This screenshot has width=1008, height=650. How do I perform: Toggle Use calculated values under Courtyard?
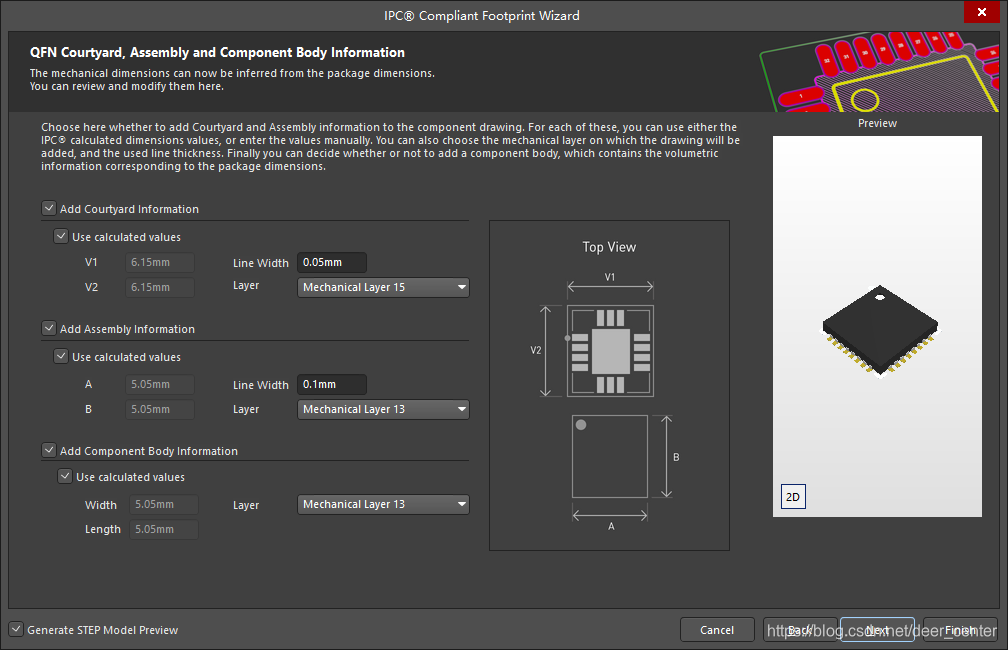pyautogui.click(x=61, y=236)
